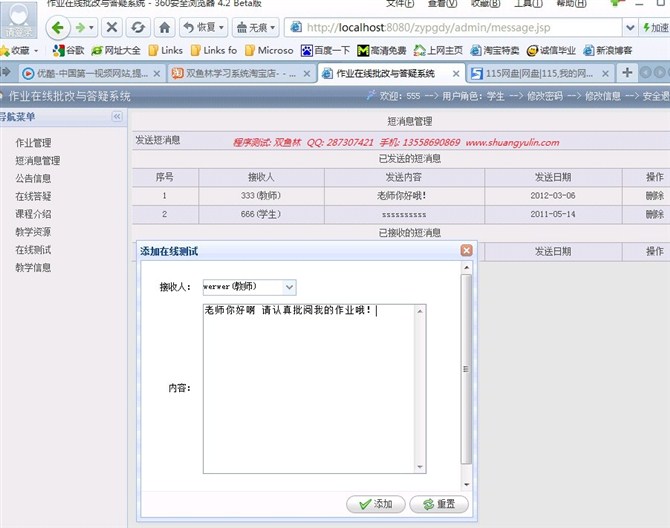Click the 发送短消息 link
The image size is (670, 528).
click(158, 140)
